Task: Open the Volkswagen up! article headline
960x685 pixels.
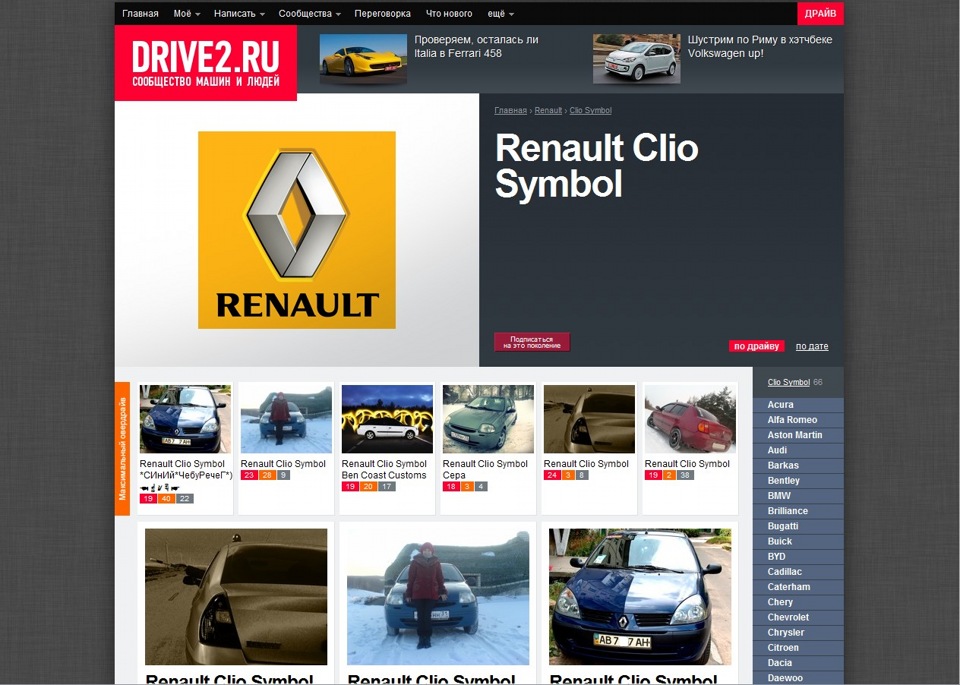Action: click(x=760, y=47)
